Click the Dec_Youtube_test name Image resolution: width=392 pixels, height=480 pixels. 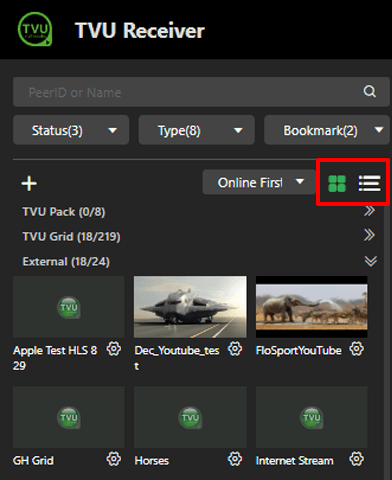tap(177, 358)
